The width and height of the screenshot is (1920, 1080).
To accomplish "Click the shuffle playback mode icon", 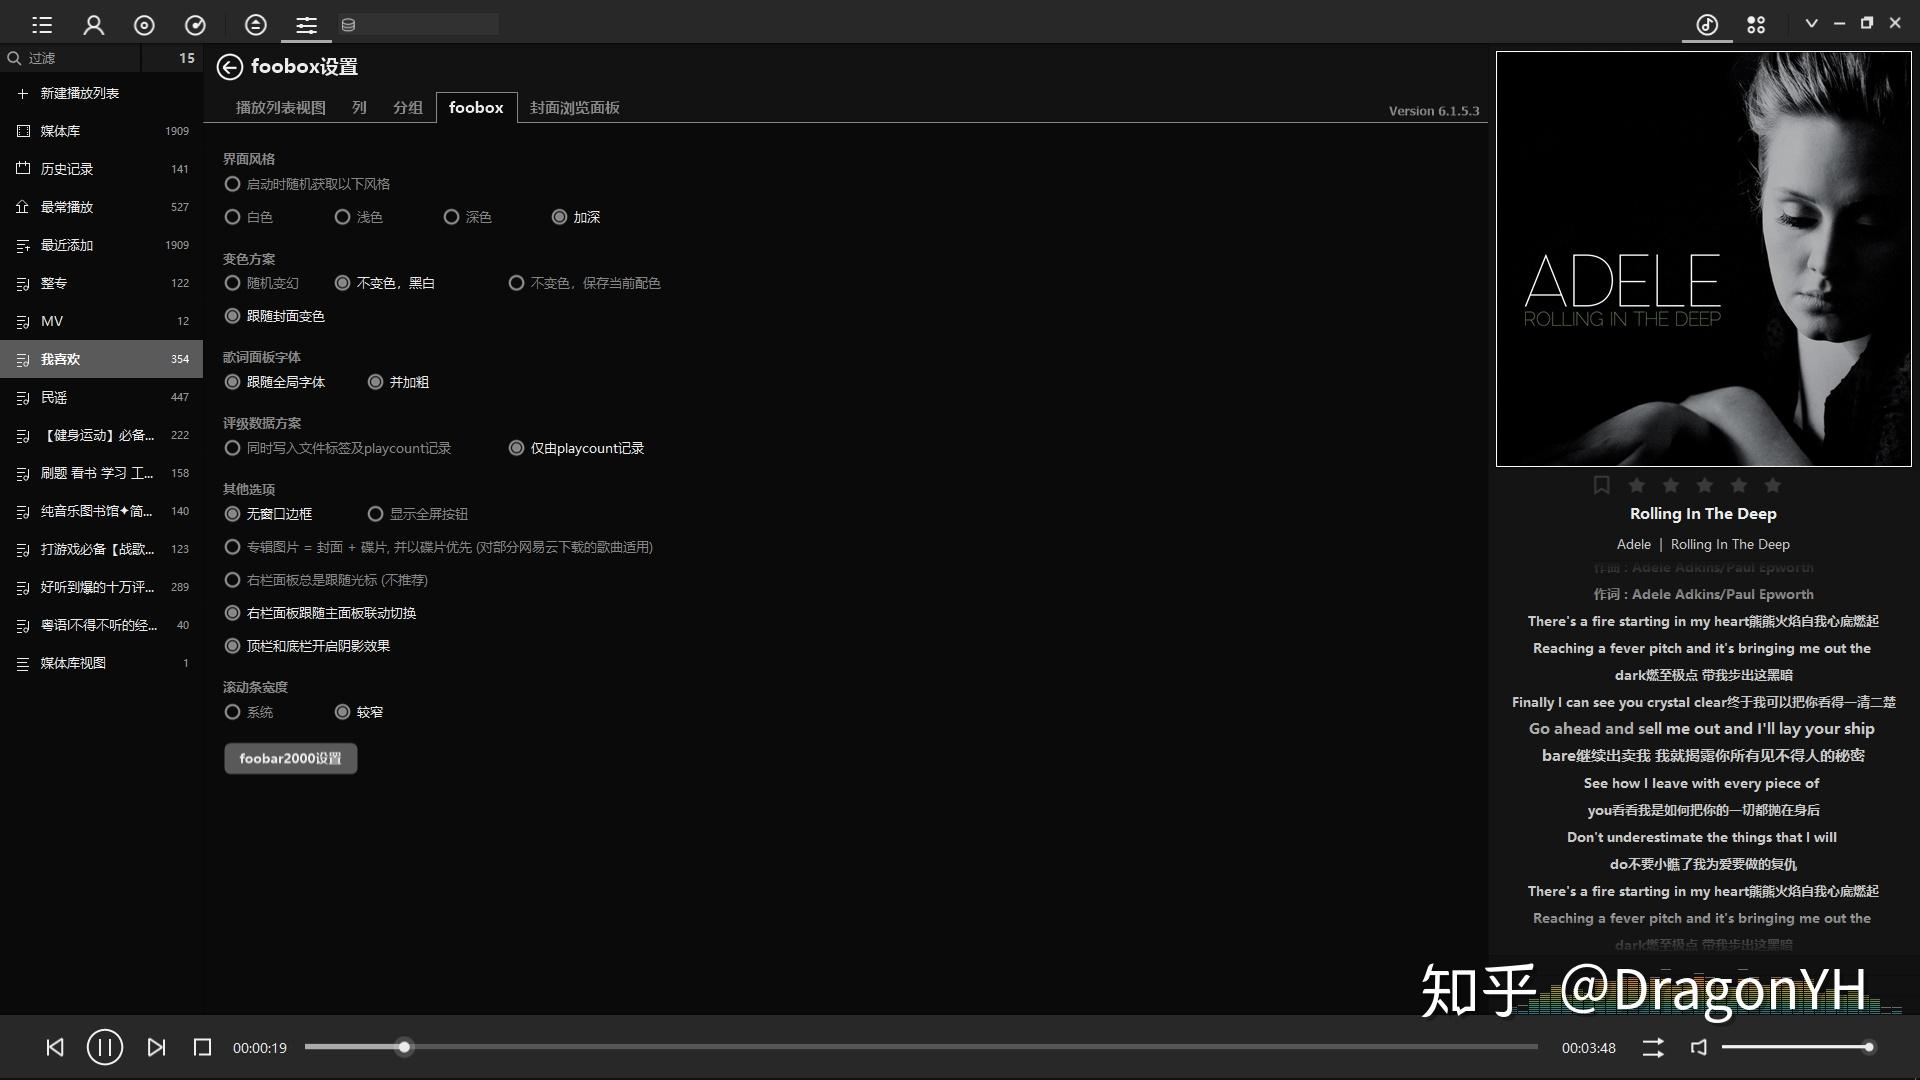I will point(1652,1047).
